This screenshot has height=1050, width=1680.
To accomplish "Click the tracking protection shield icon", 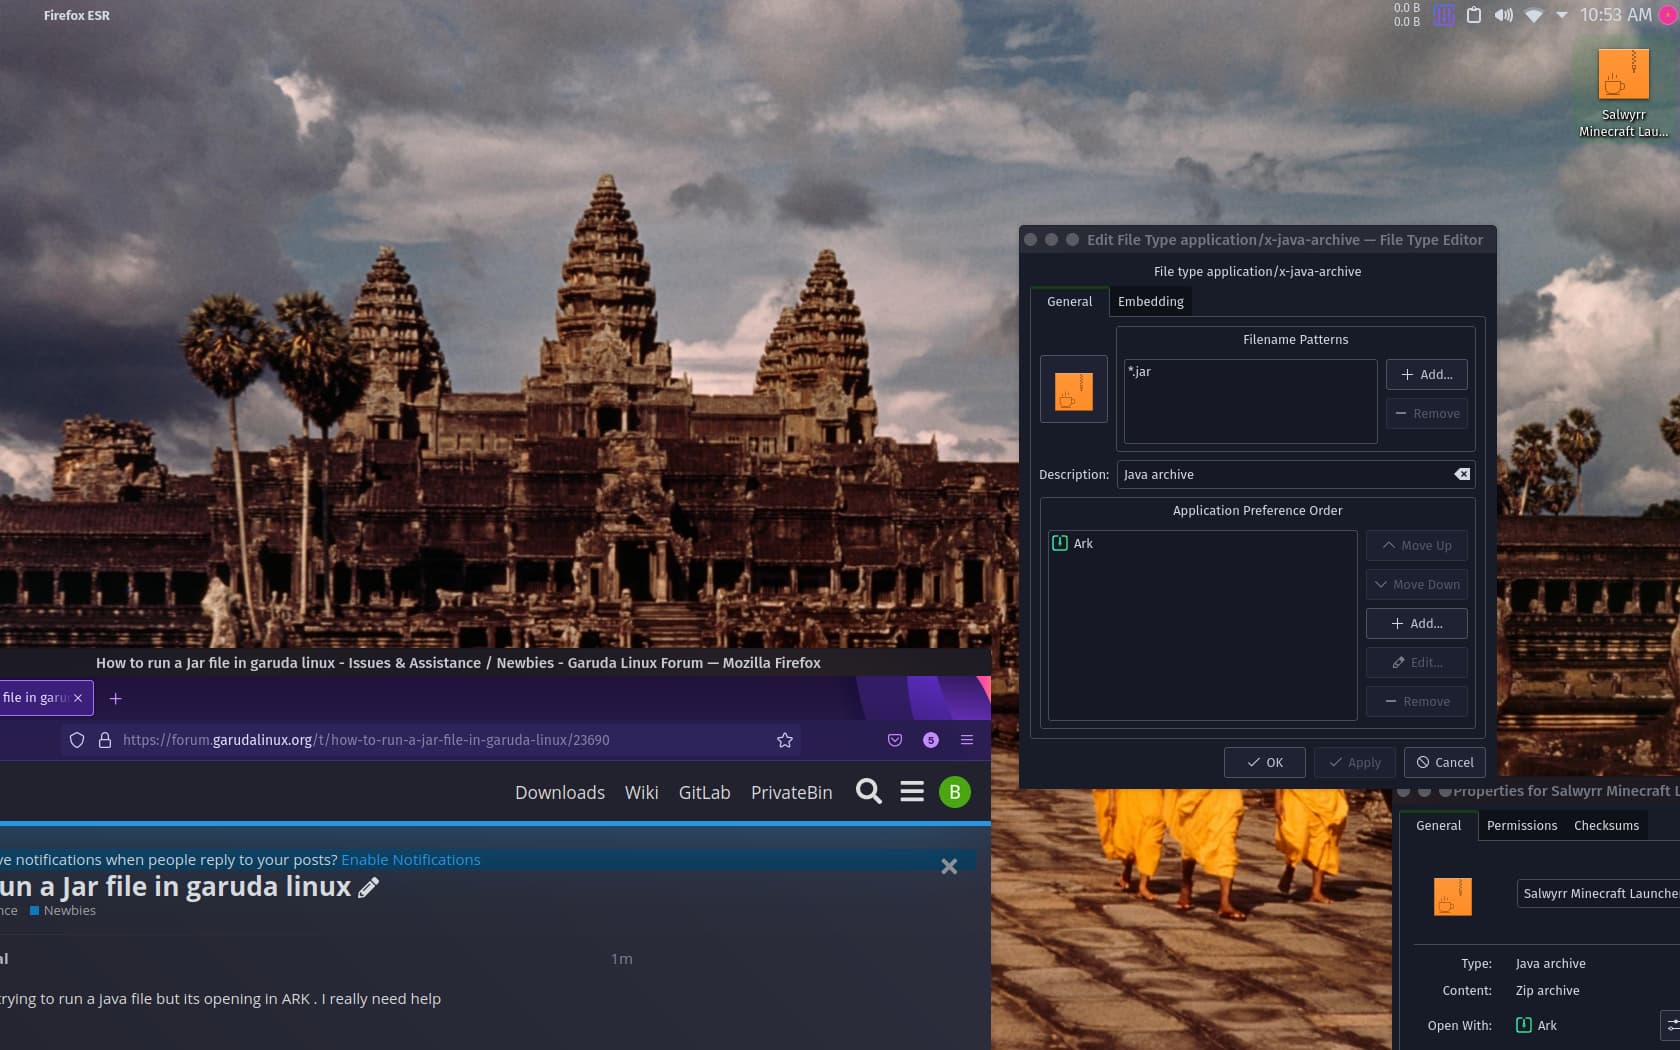I will (77, 740).
